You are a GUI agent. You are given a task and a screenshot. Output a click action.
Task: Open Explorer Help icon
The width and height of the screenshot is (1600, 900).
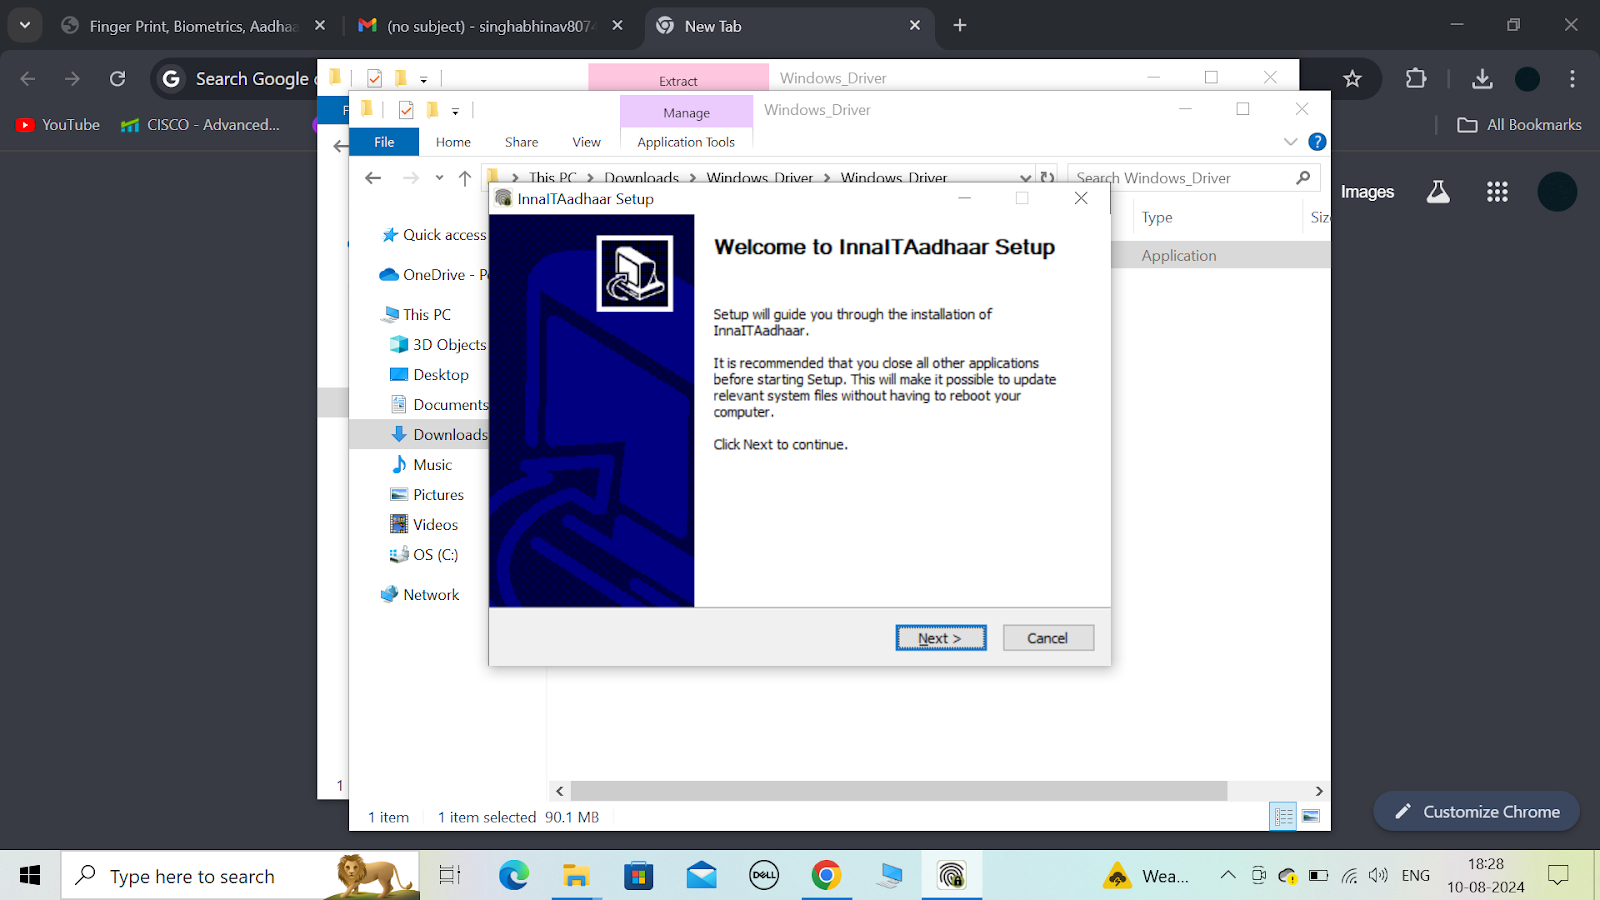1317,142
